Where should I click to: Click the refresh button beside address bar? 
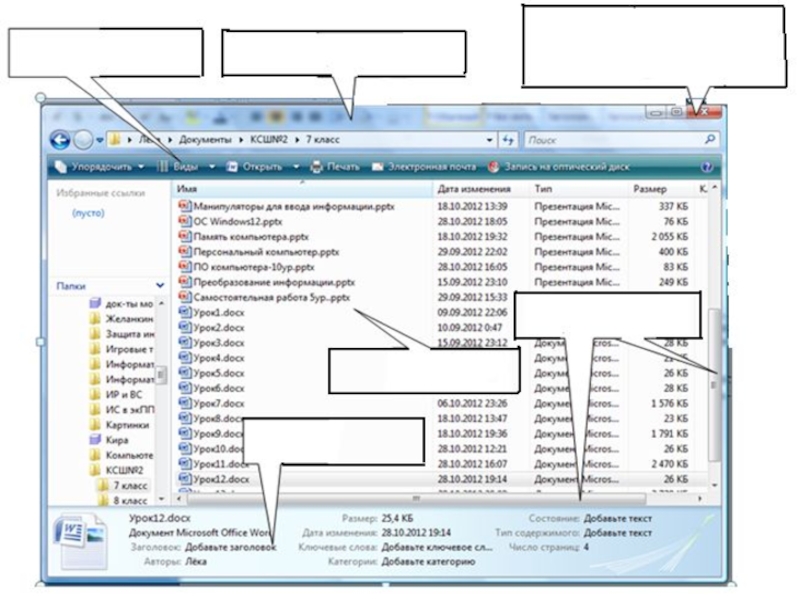click(508, 140)
